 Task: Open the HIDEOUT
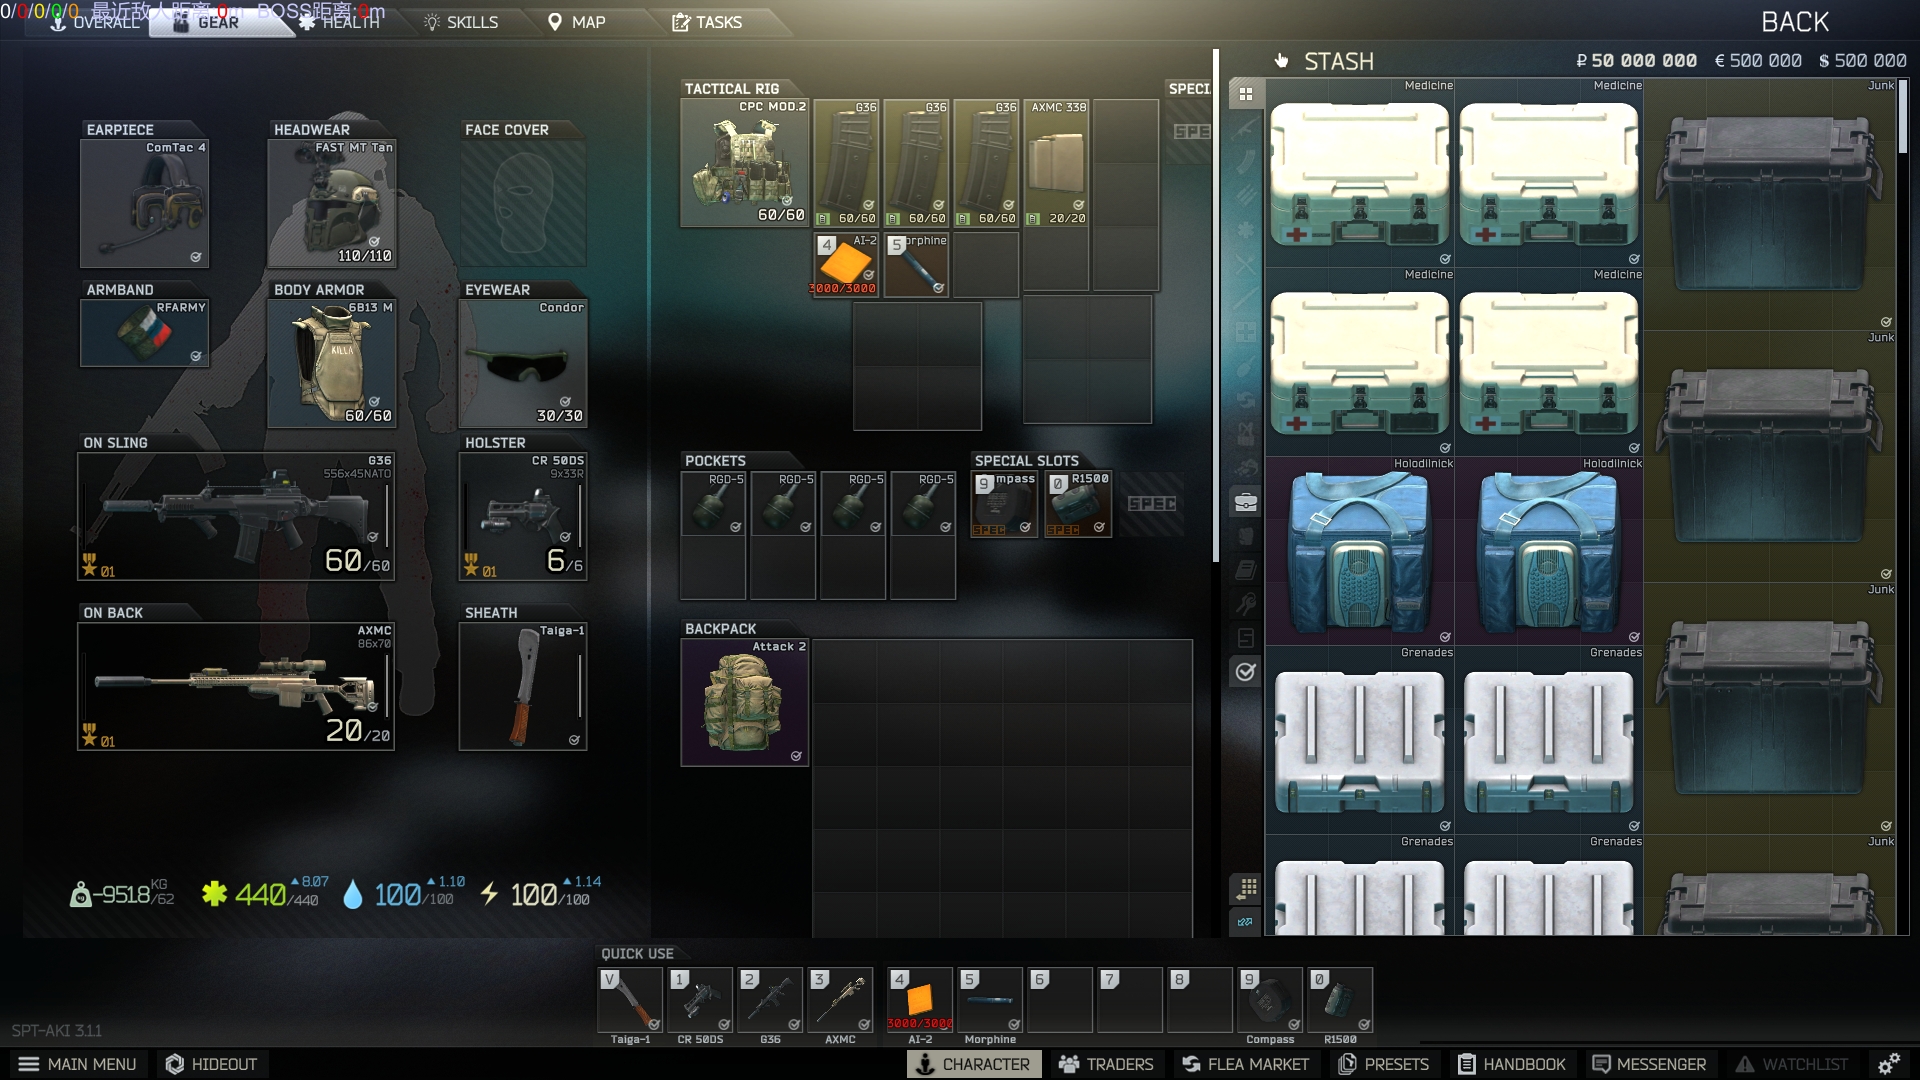point(211,1064)
